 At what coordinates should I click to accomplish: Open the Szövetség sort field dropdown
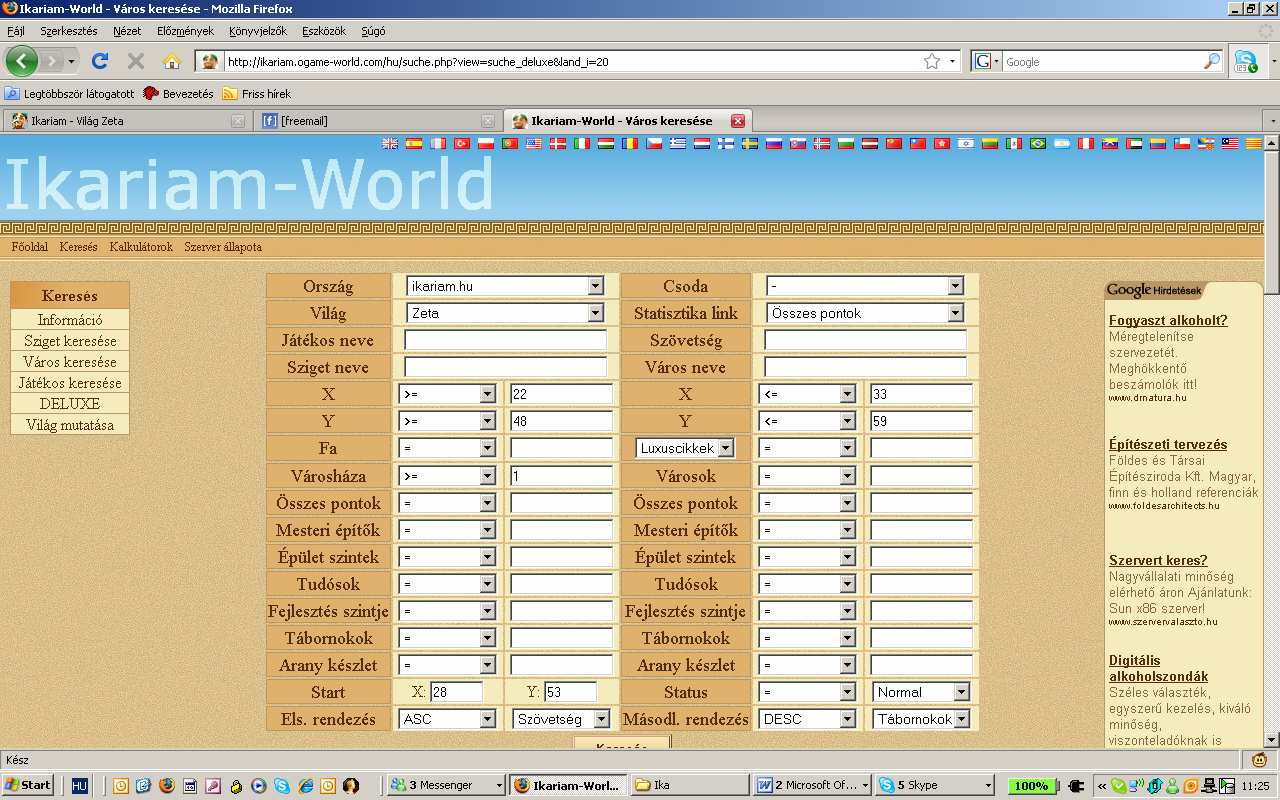pyautogui.click(x=562, y=719)
